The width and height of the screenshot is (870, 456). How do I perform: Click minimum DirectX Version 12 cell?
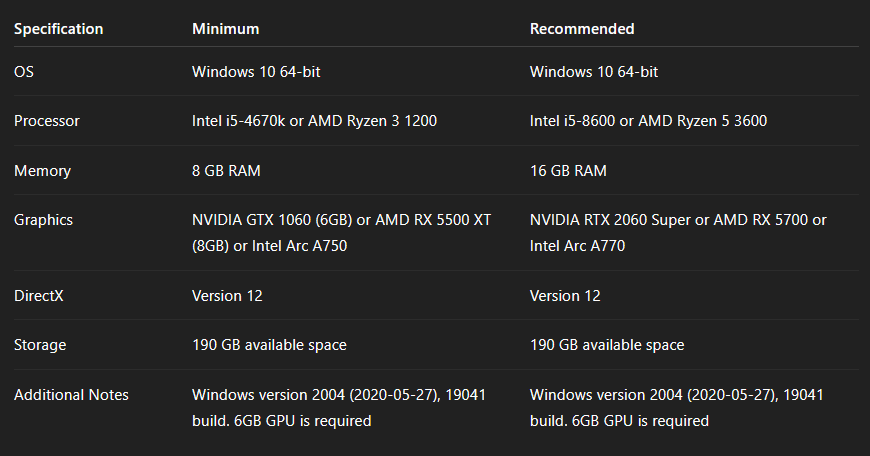(227, 296)
